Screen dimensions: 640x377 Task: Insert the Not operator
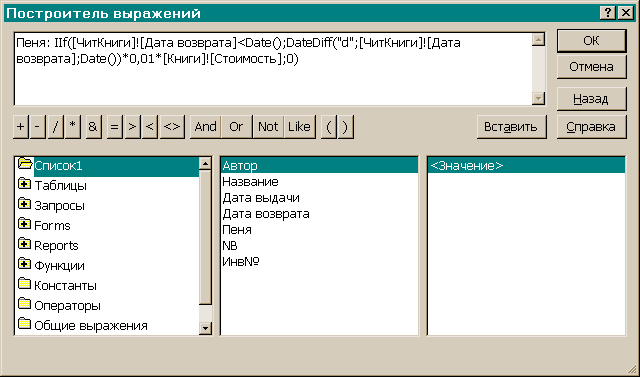pos(268,127)
